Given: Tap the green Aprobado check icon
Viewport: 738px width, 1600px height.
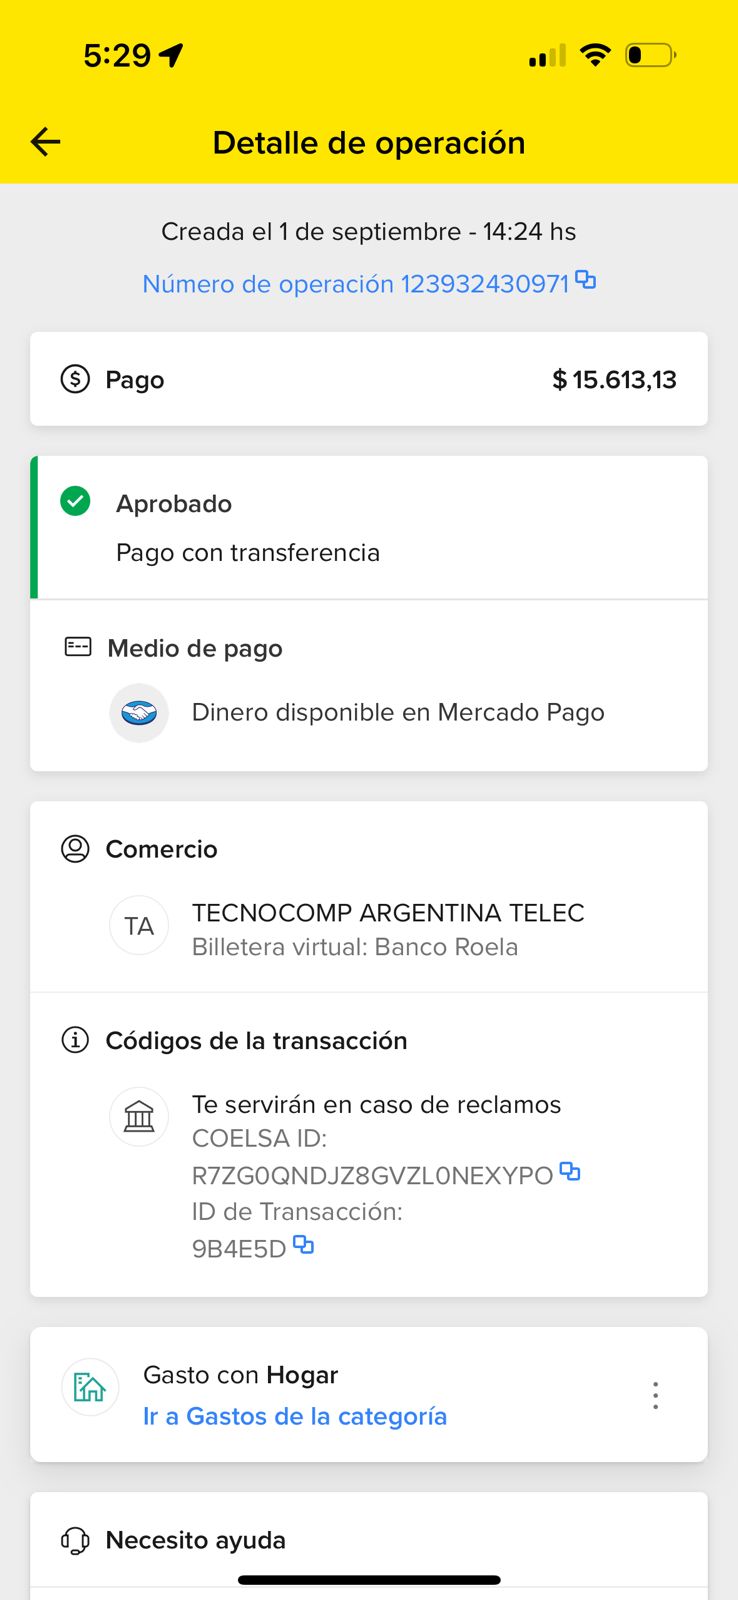Looking at the screenshot, I should (75, 501).
